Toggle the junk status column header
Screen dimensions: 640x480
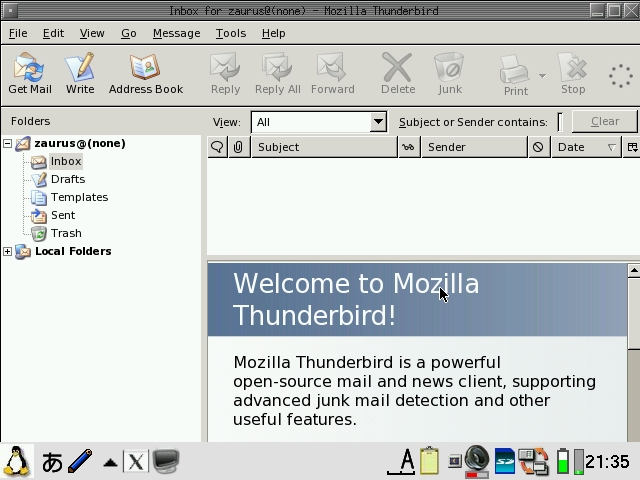click(x=538, y=147)
